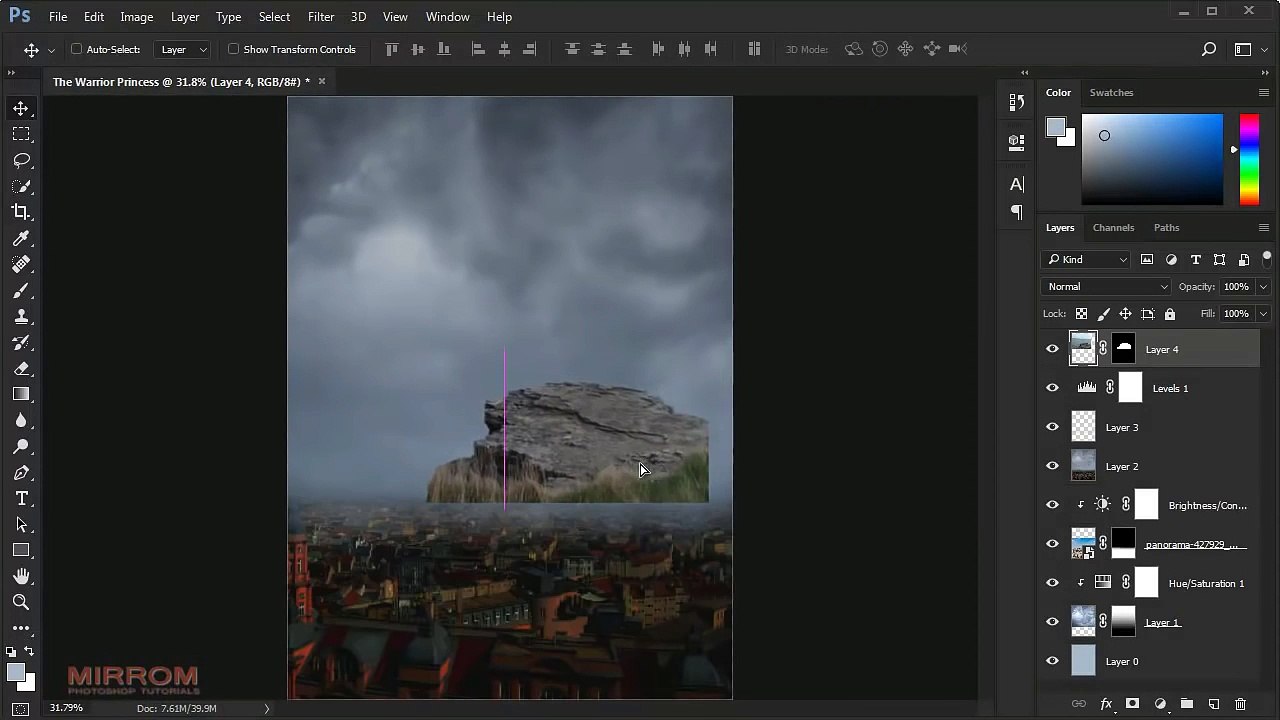Open the Filter menu
The height and width of the screenshot is (720, 1280).
click(x=321, y=17)
